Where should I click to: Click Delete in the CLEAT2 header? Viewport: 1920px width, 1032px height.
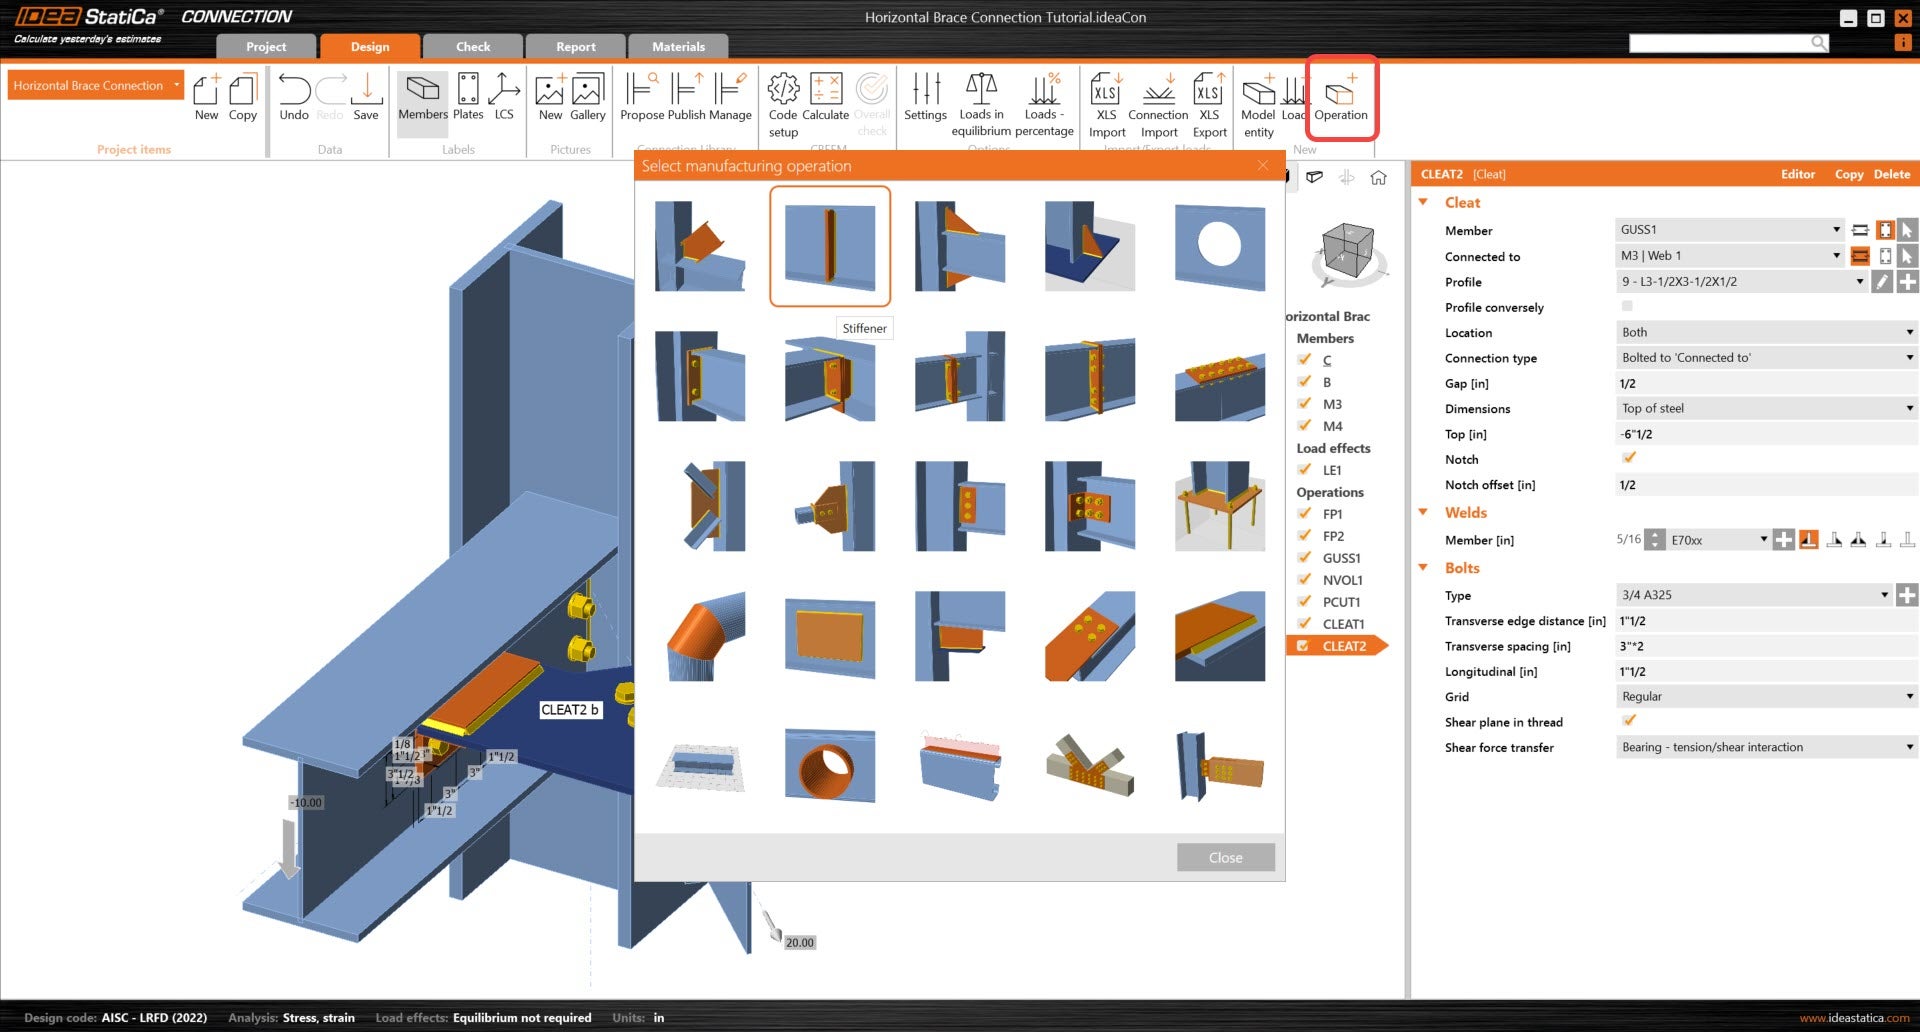click(1891, 174)
